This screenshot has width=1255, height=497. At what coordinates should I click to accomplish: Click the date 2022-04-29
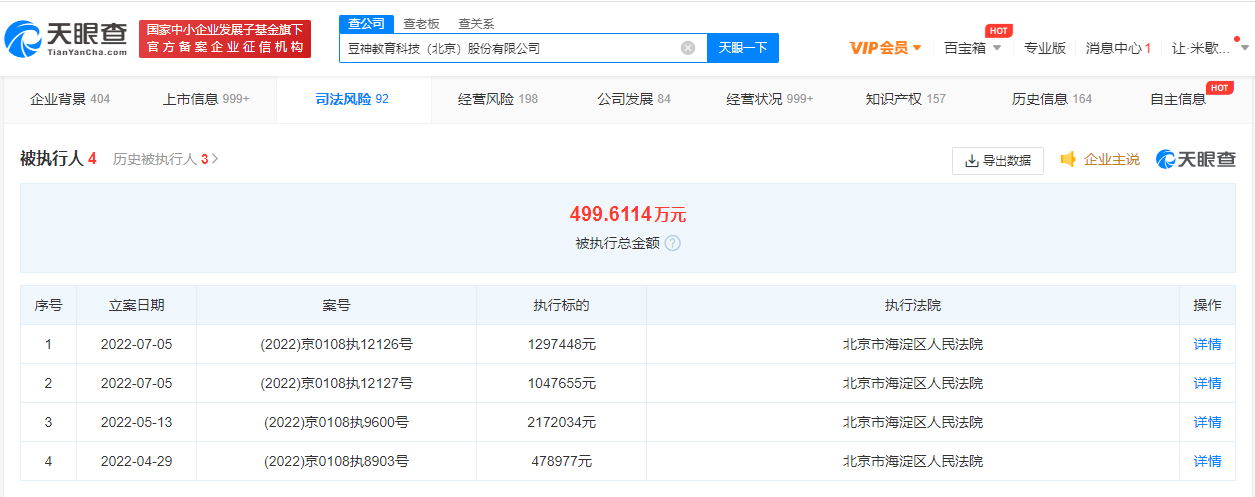click(x=136, y=461)
